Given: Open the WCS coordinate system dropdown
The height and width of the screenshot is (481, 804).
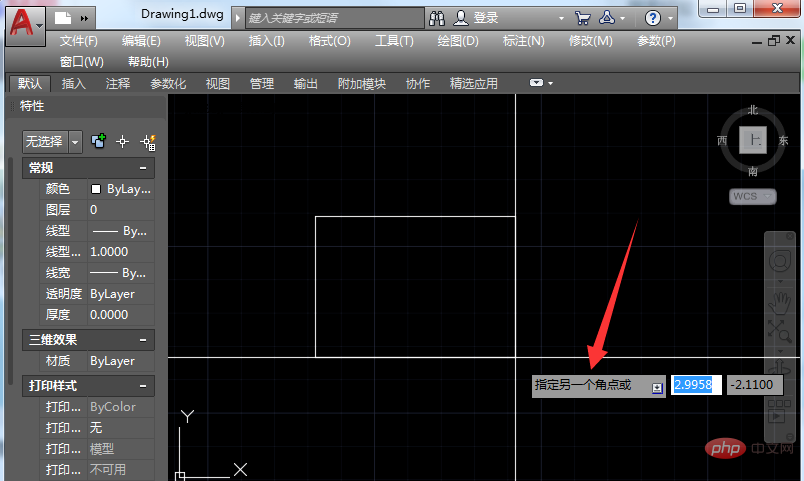Looking at the screenshot, I should point(753,196).
